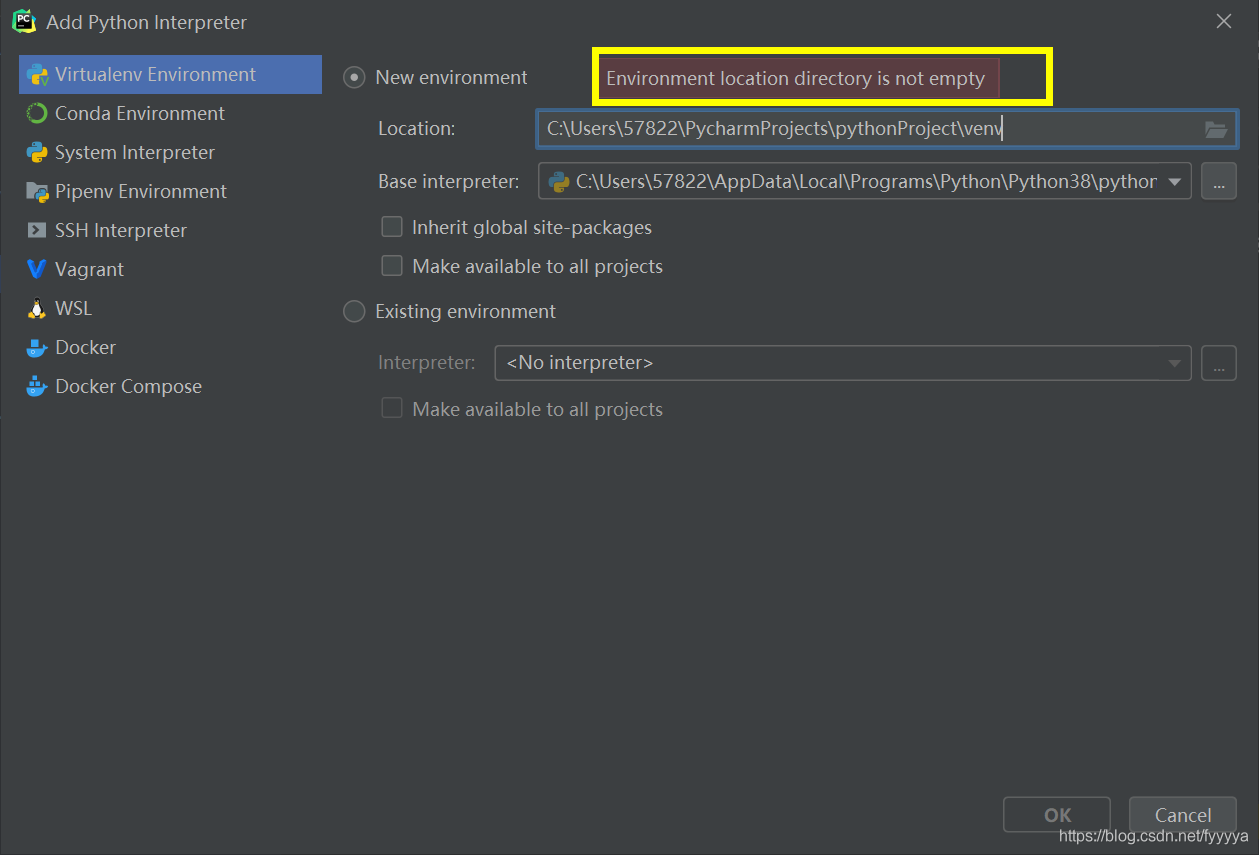The image size is (1259, 855).
Task: Click the Docker whale icon
Action: (x=37, y=348)
